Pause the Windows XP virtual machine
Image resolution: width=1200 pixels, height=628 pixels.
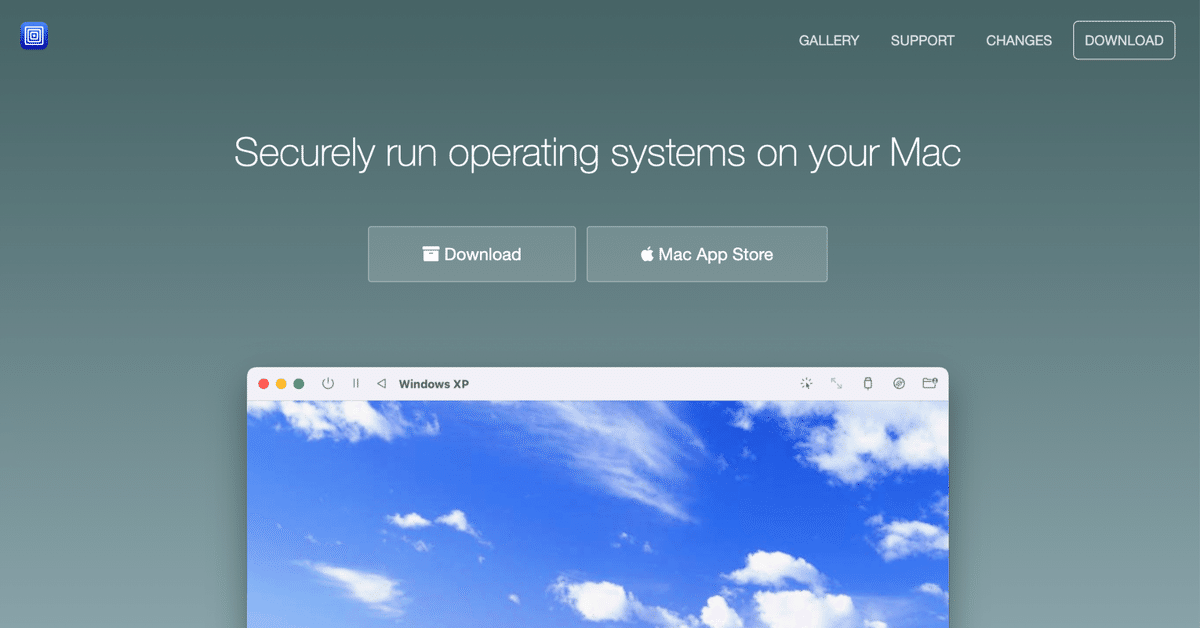355,383
